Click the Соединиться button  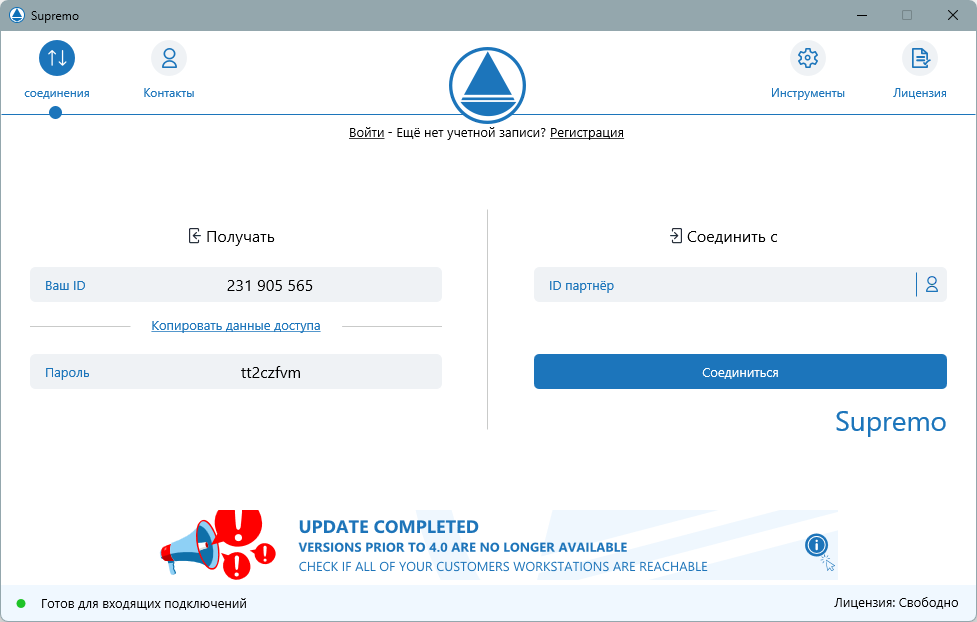740,372
